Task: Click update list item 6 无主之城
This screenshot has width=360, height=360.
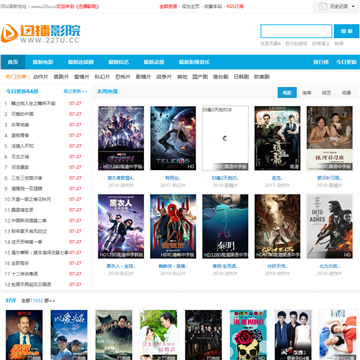Action: (x=20, y=157)
